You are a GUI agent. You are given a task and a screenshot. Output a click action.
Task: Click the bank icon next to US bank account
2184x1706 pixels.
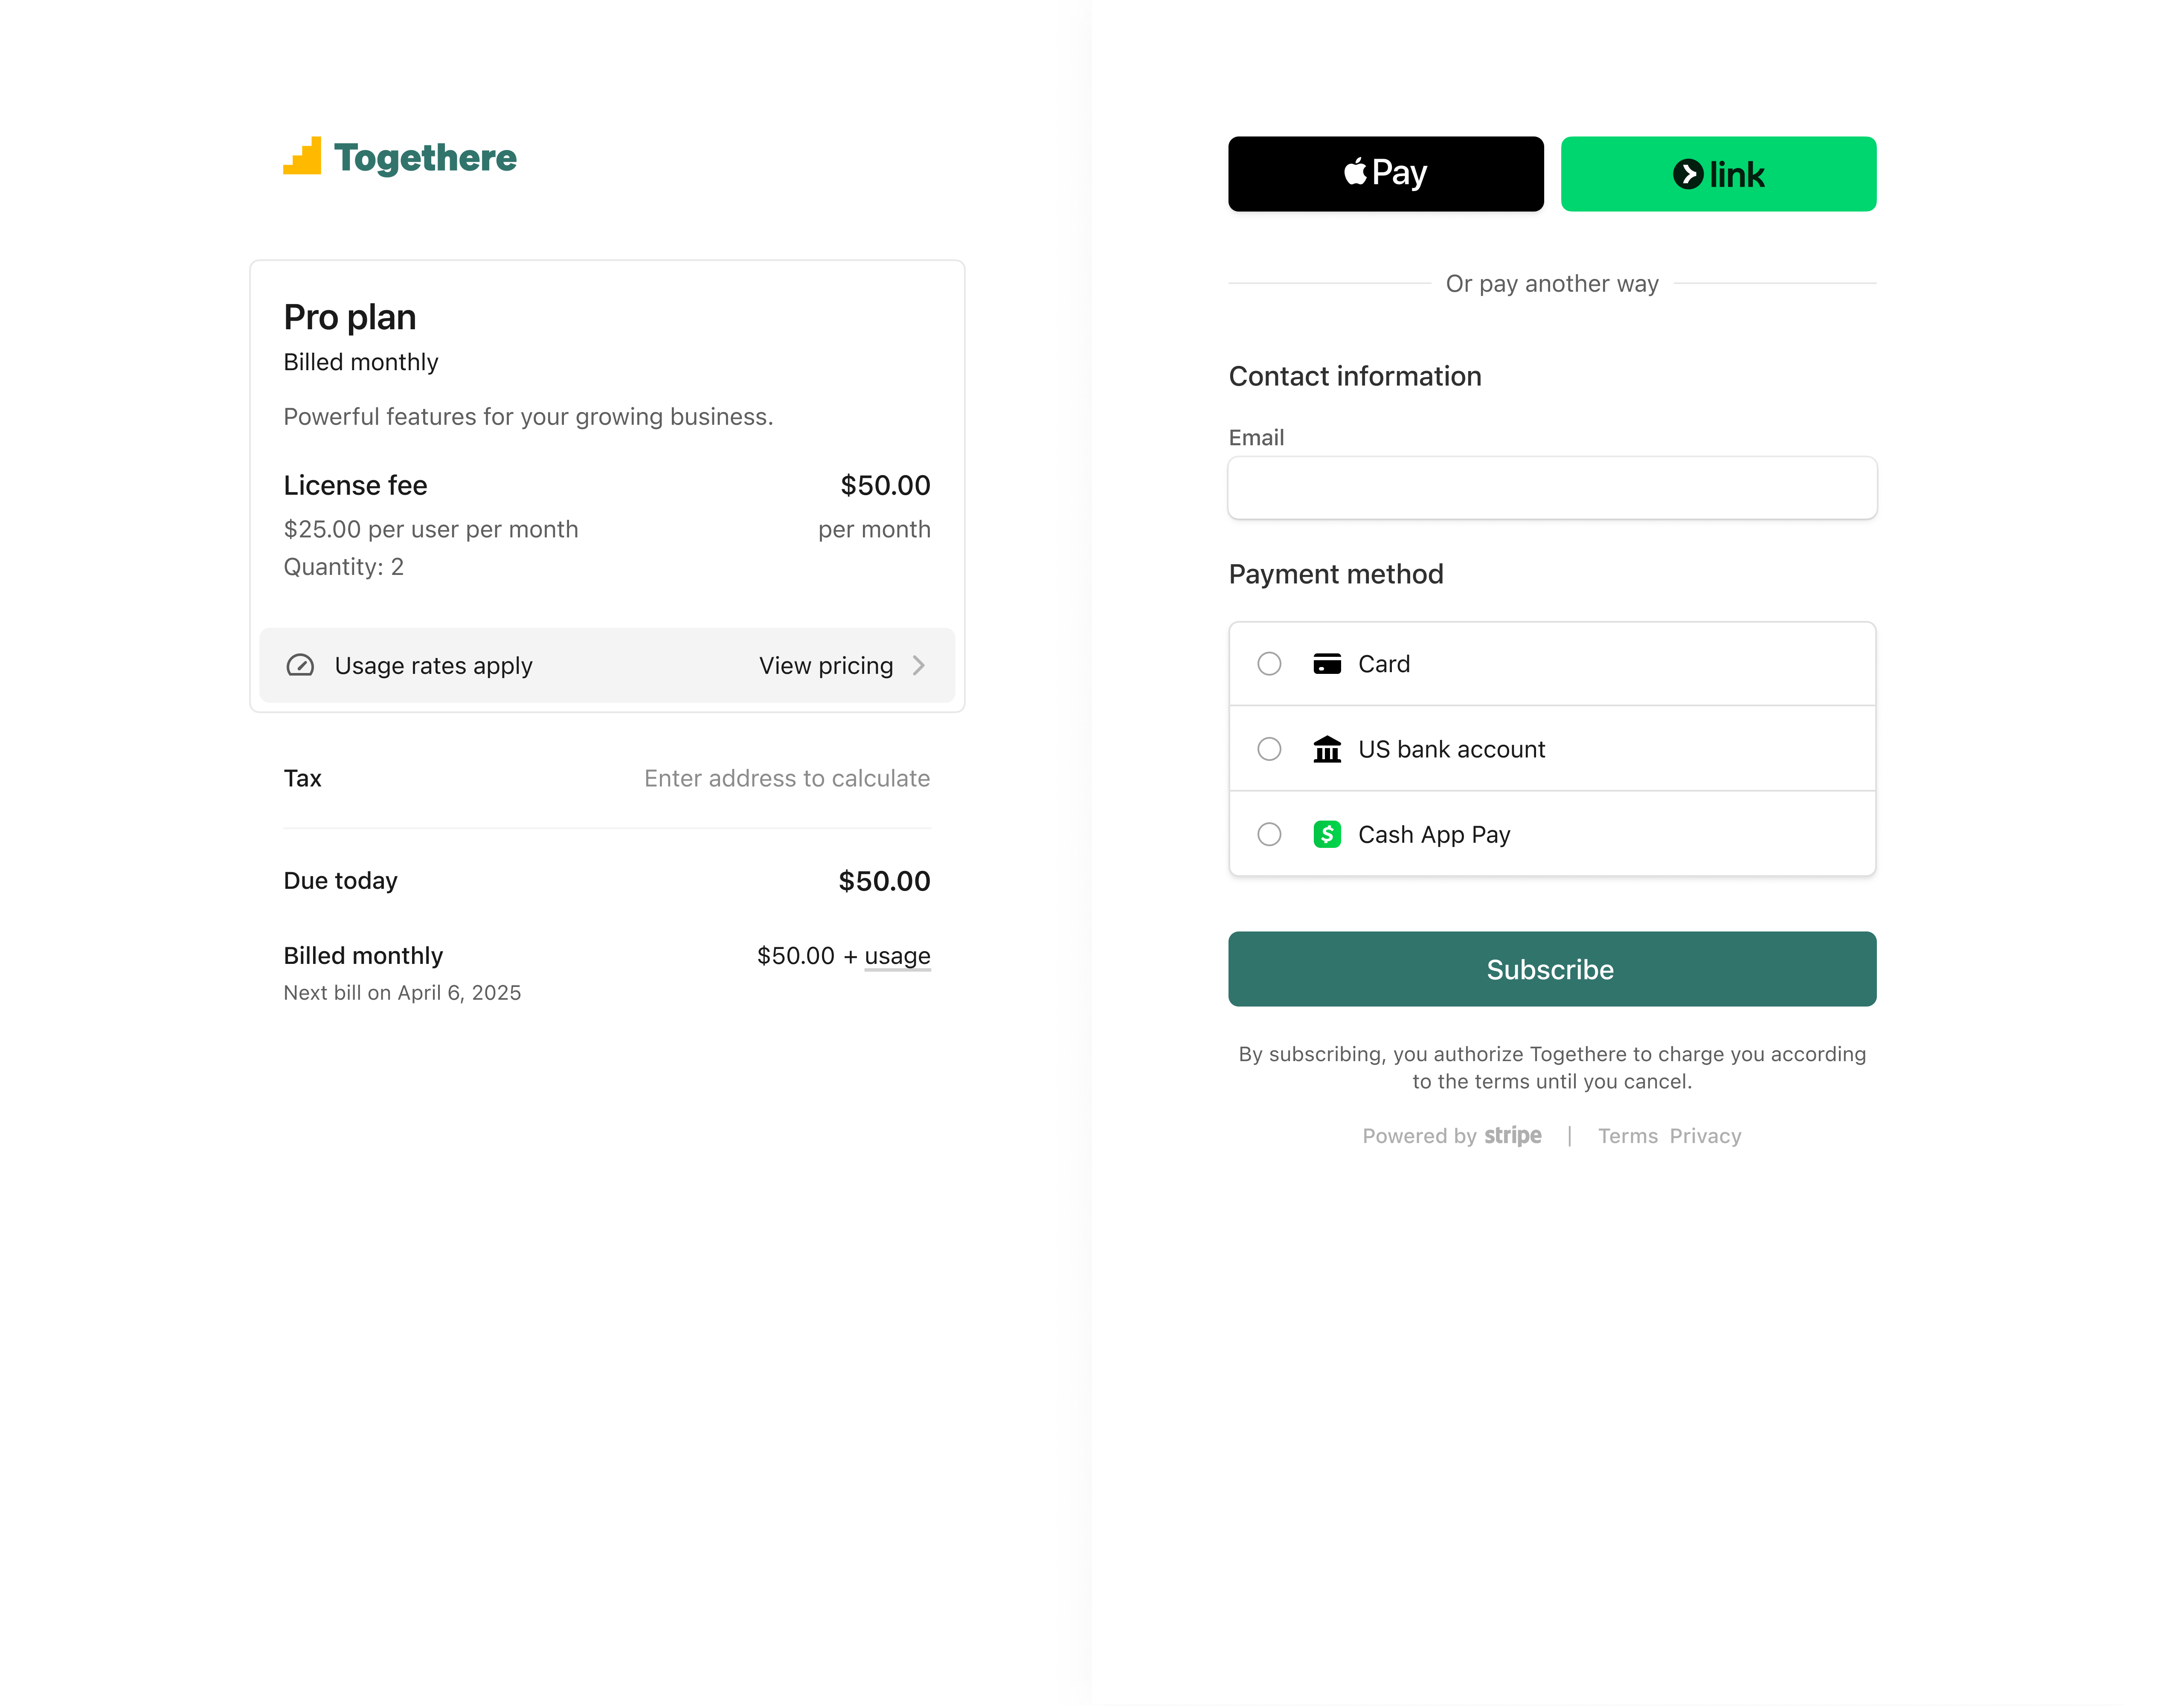1327,748
